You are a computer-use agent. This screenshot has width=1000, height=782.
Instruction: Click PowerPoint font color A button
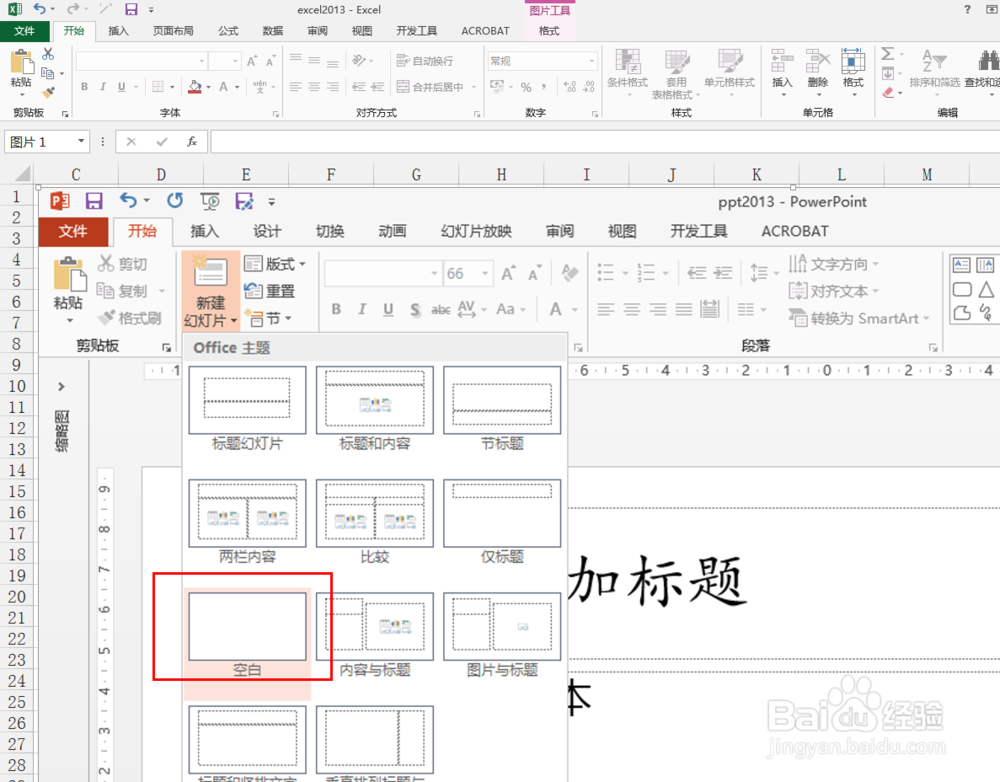click(555, 309)
